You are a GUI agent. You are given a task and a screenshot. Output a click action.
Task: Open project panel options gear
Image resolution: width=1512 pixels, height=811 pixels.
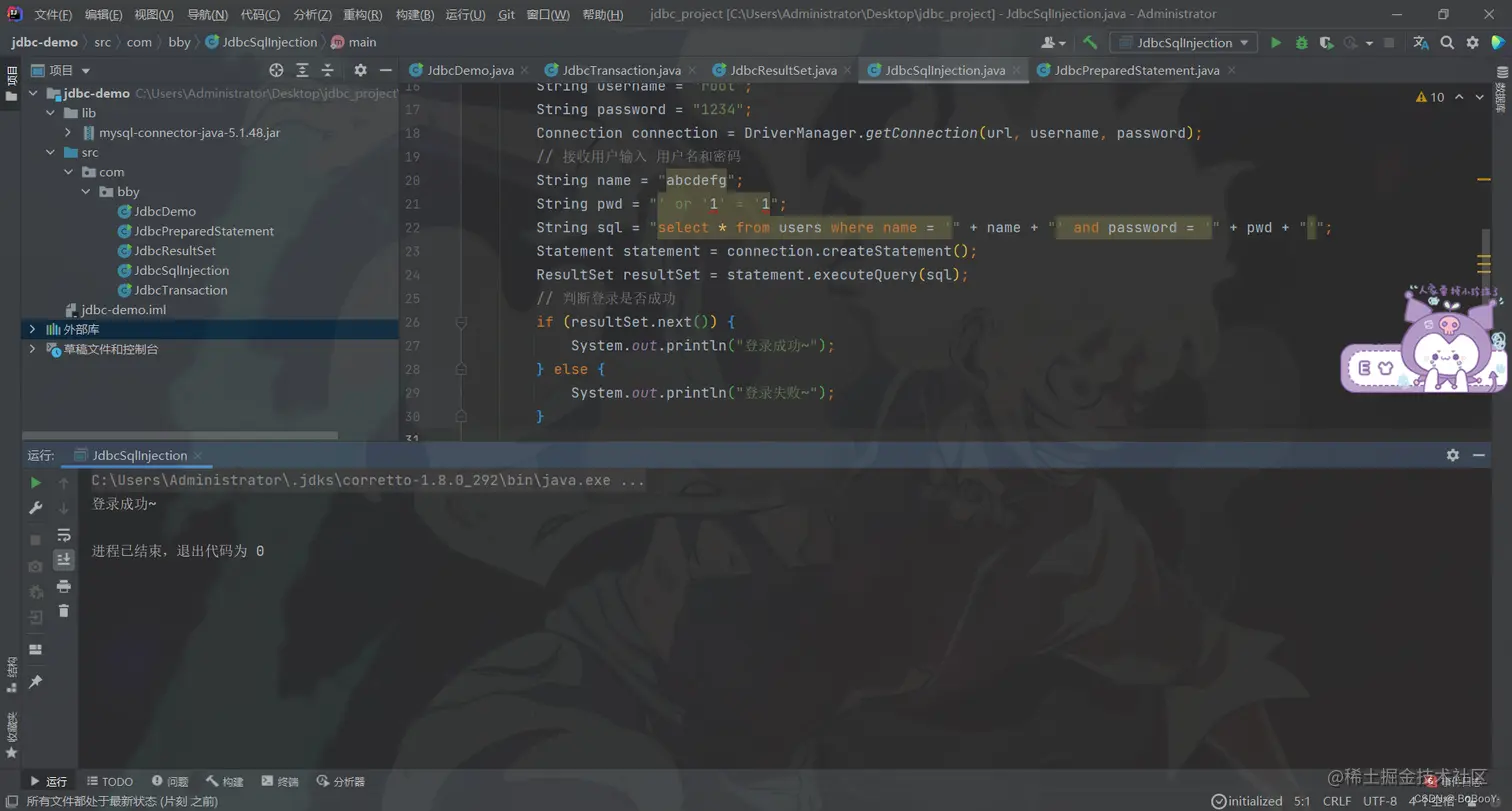click(x=360, y=70)
